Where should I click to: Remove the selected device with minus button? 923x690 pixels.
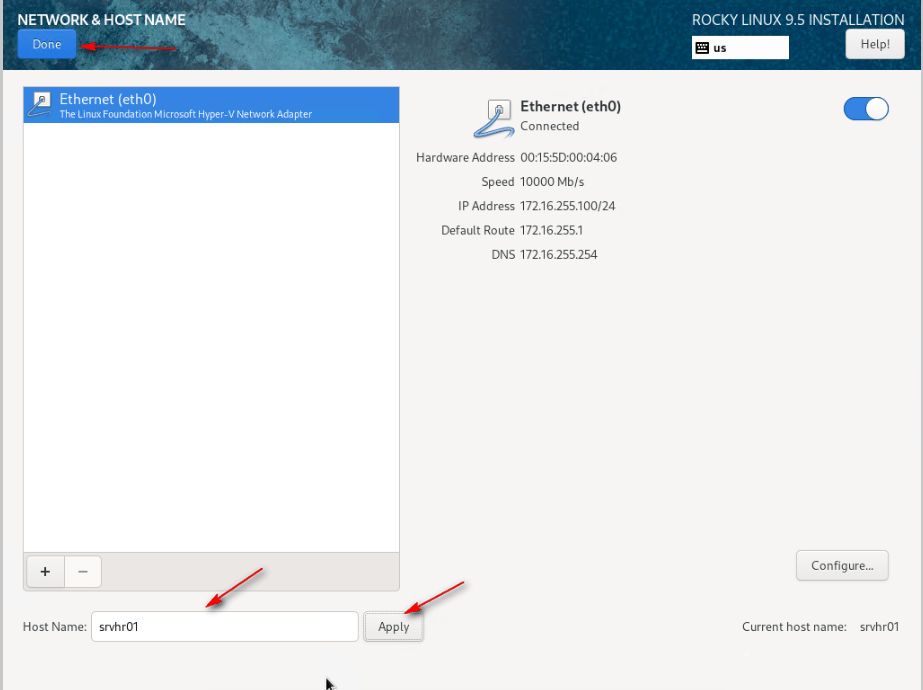point(83,571)
